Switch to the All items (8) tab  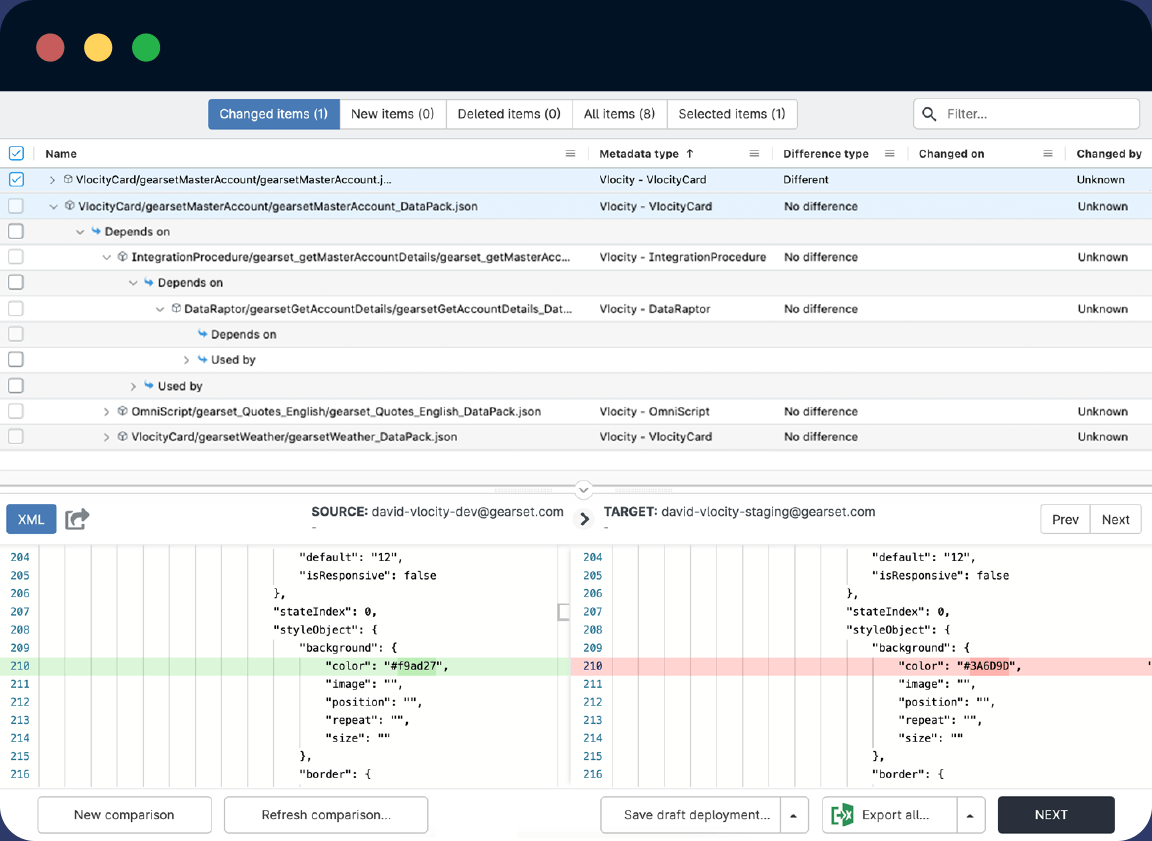tap(619, 114)
